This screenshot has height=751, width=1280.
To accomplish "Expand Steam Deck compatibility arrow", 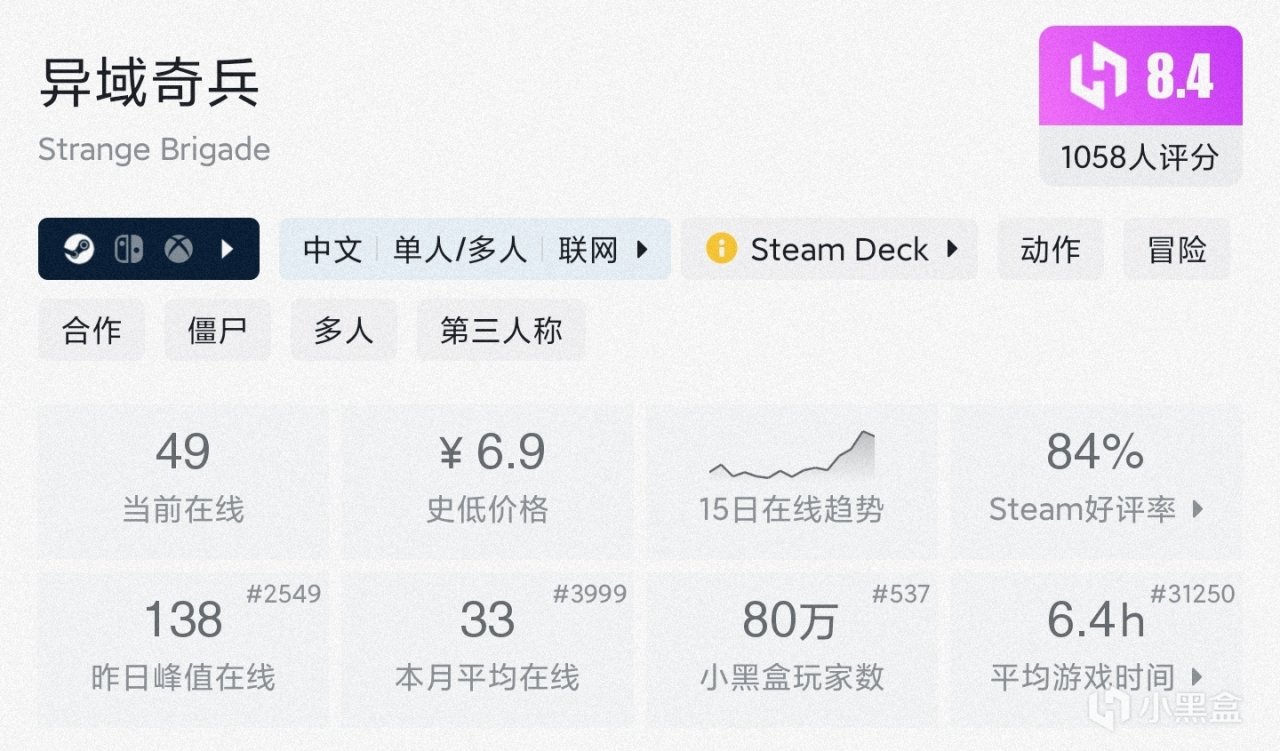I will [x=952, y=248].
